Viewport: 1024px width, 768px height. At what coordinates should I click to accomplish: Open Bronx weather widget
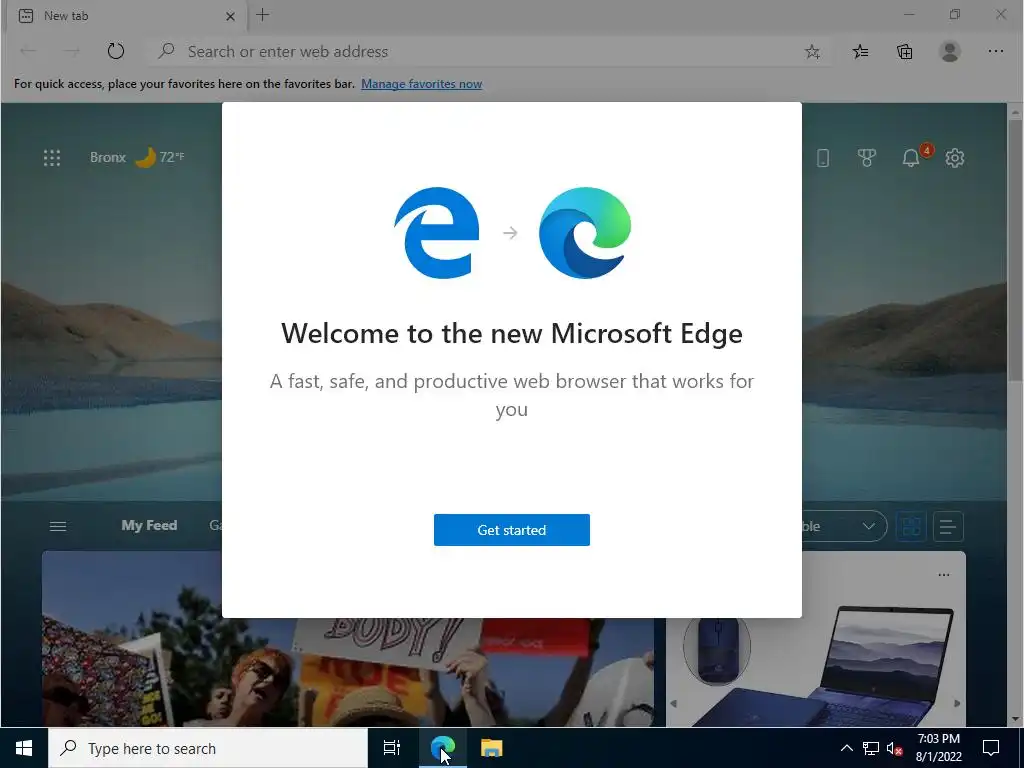137,157
